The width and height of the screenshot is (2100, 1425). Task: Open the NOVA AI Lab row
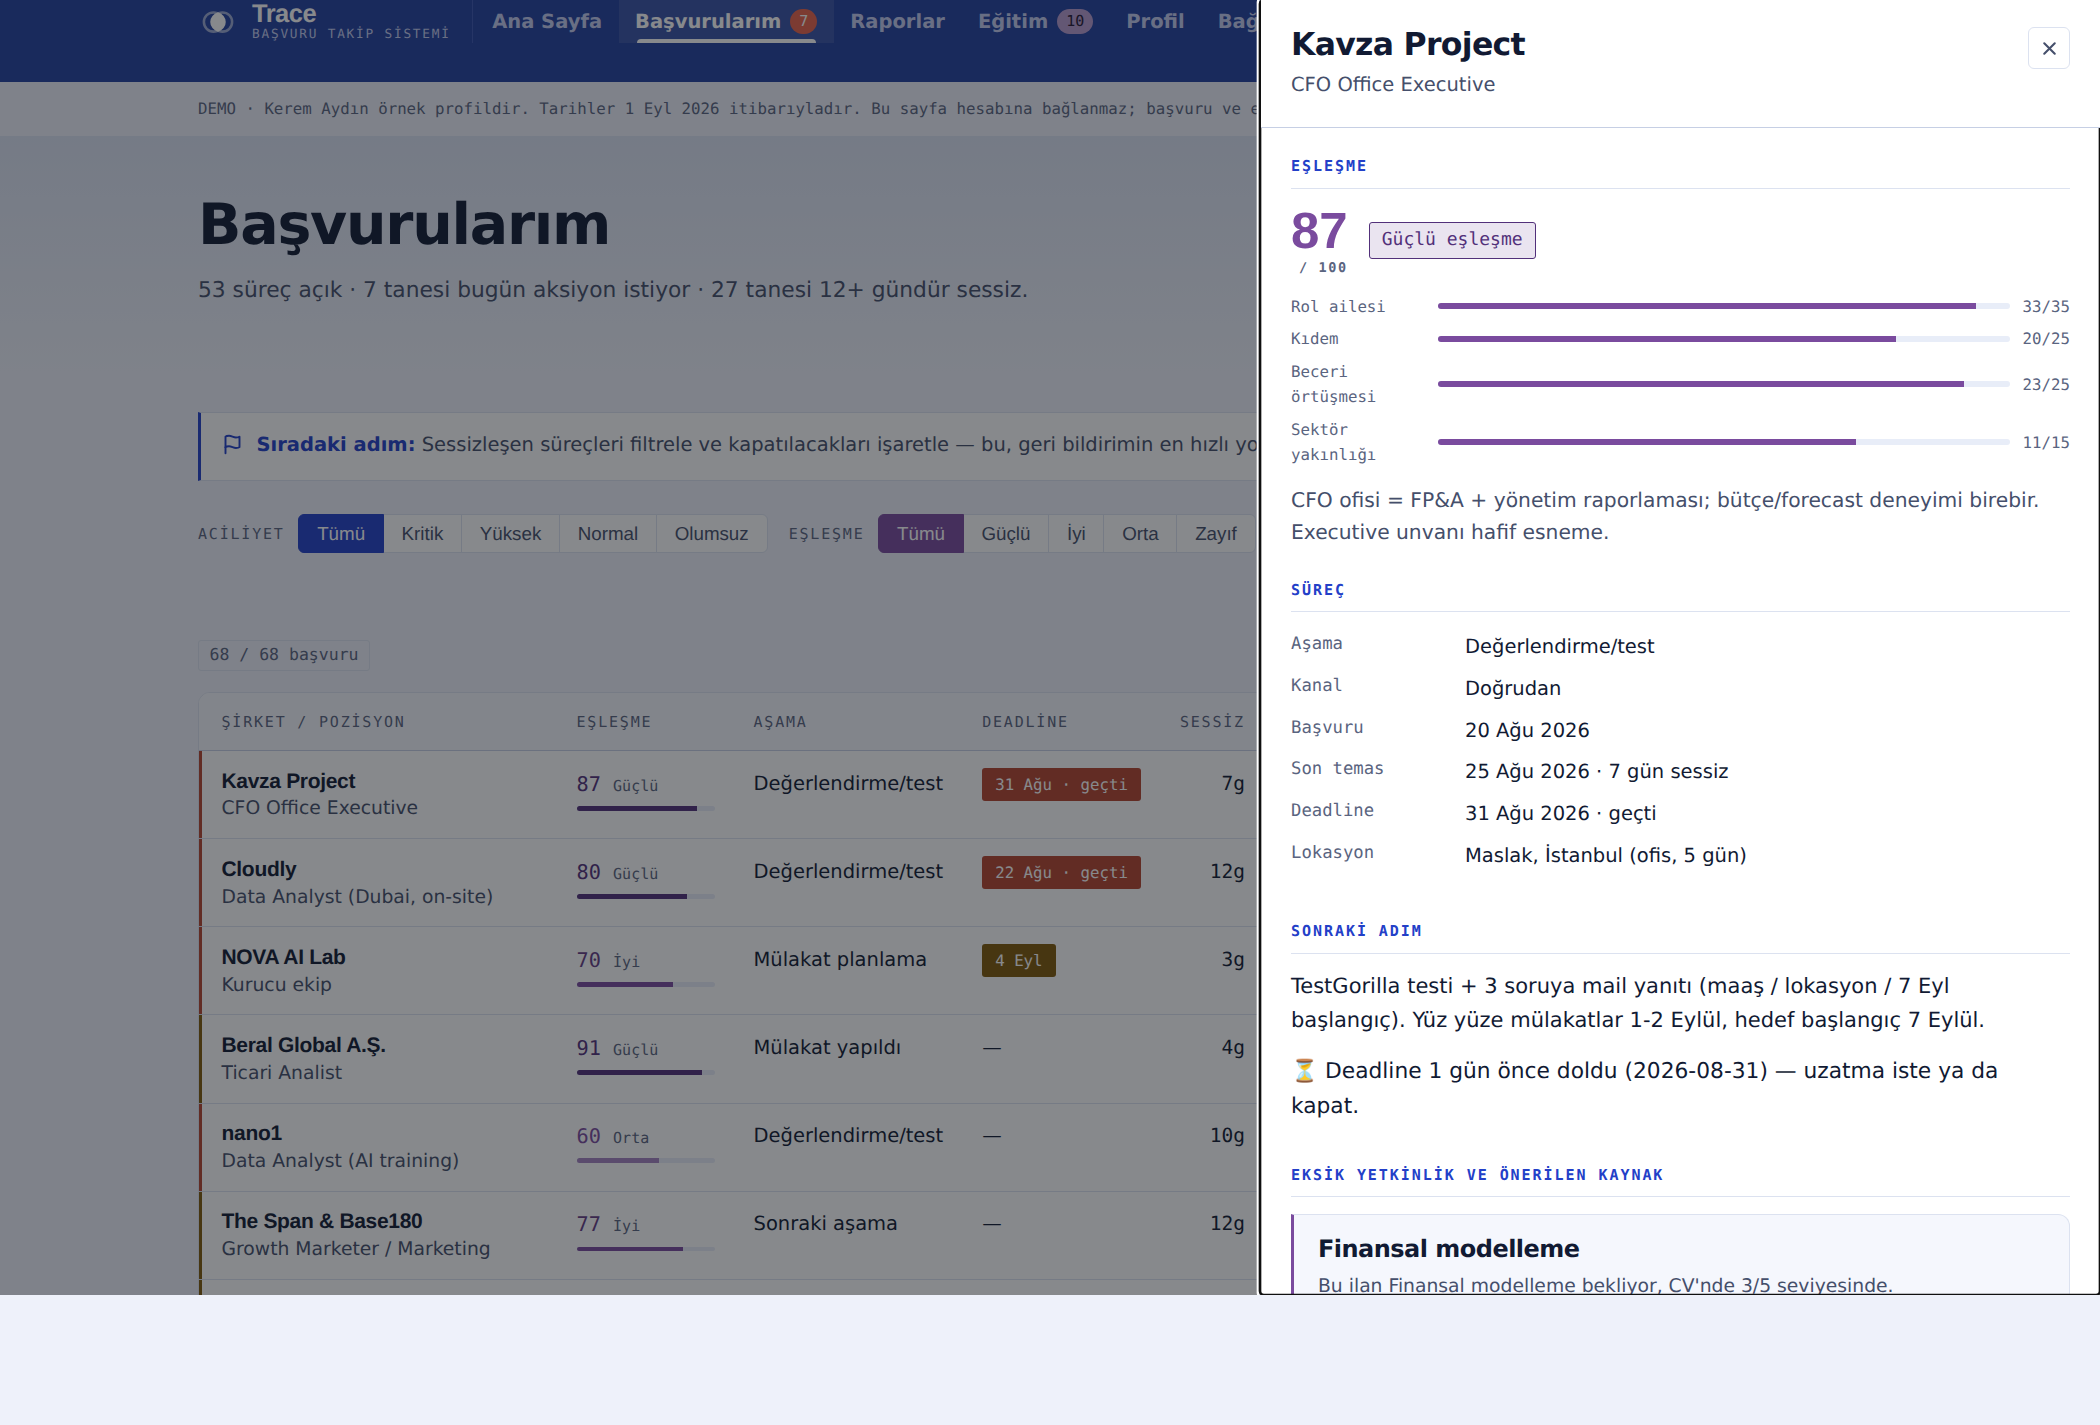coord(728,971)
